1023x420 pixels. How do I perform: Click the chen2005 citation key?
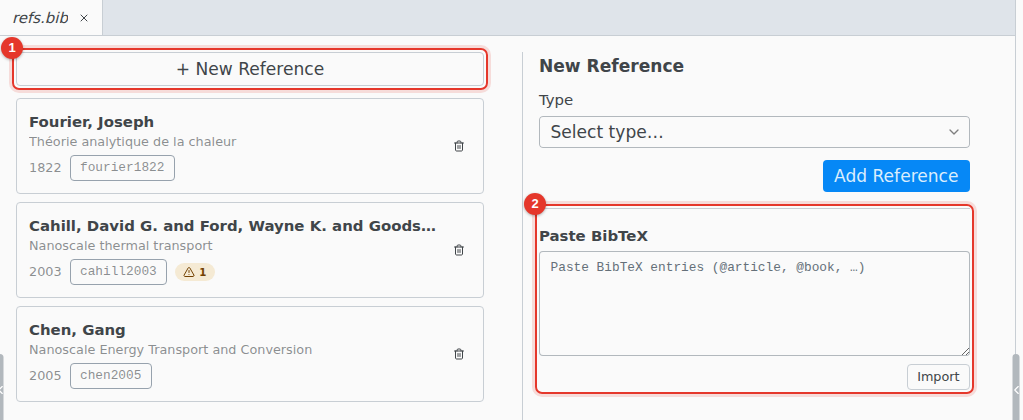point(111,376)
